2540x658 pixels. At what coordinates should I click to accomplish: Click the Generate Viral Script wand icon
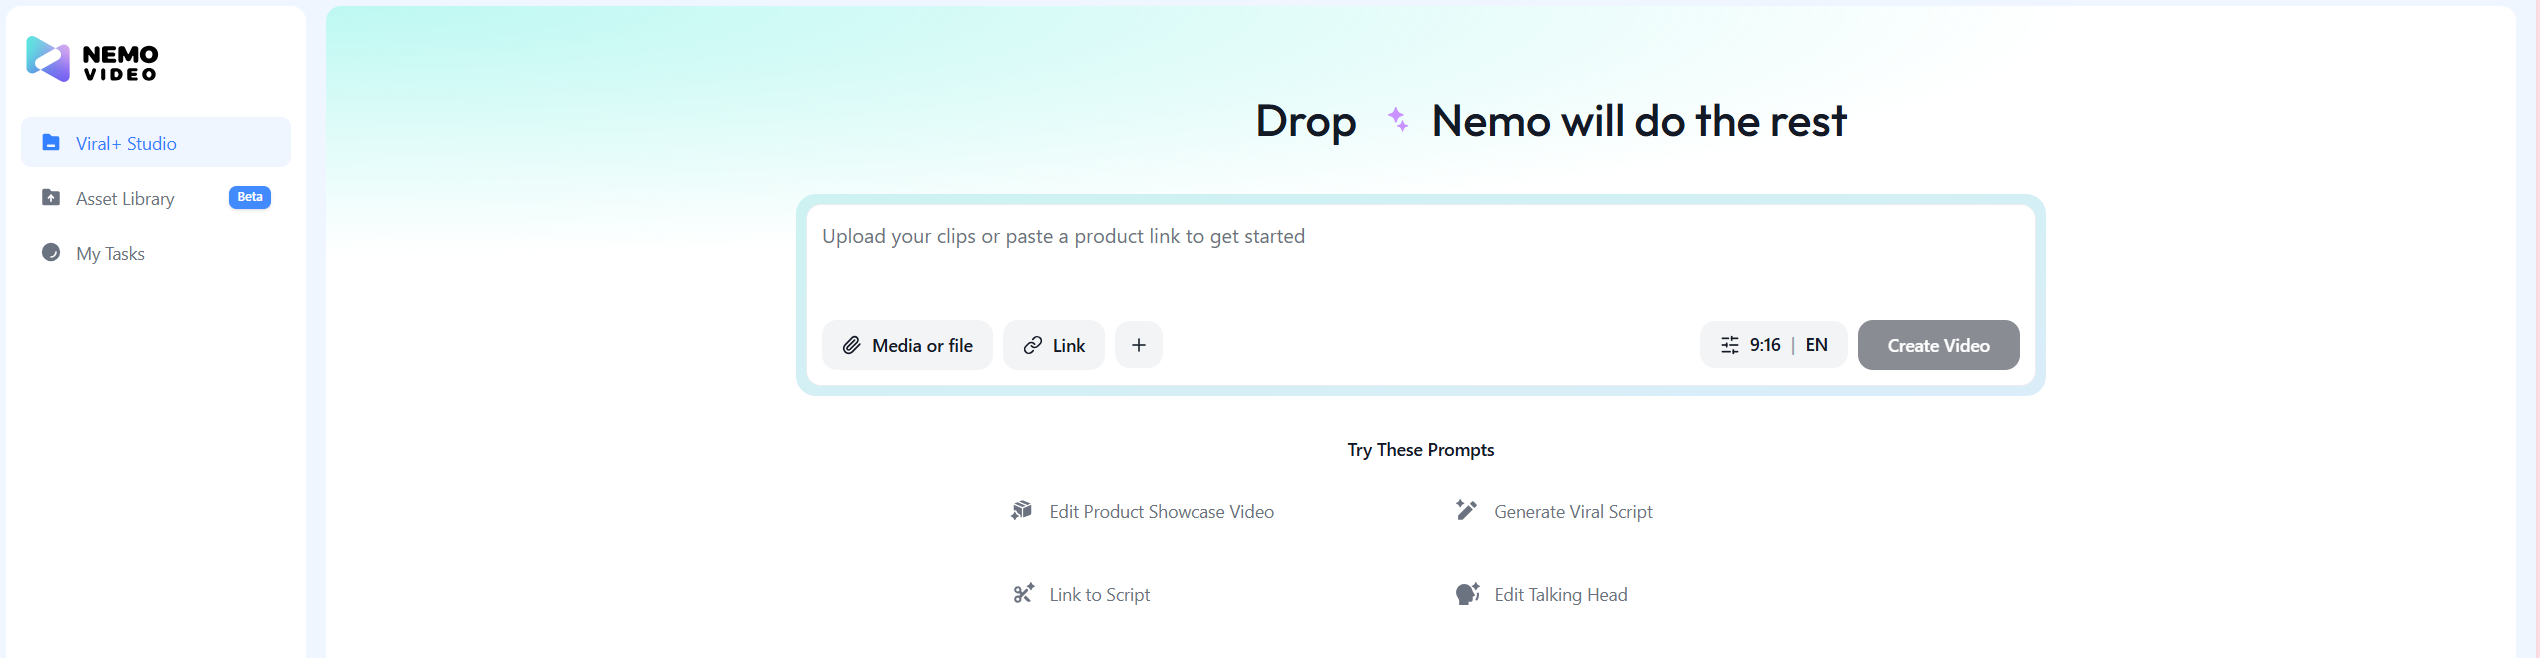click(x=1466, y=510)
